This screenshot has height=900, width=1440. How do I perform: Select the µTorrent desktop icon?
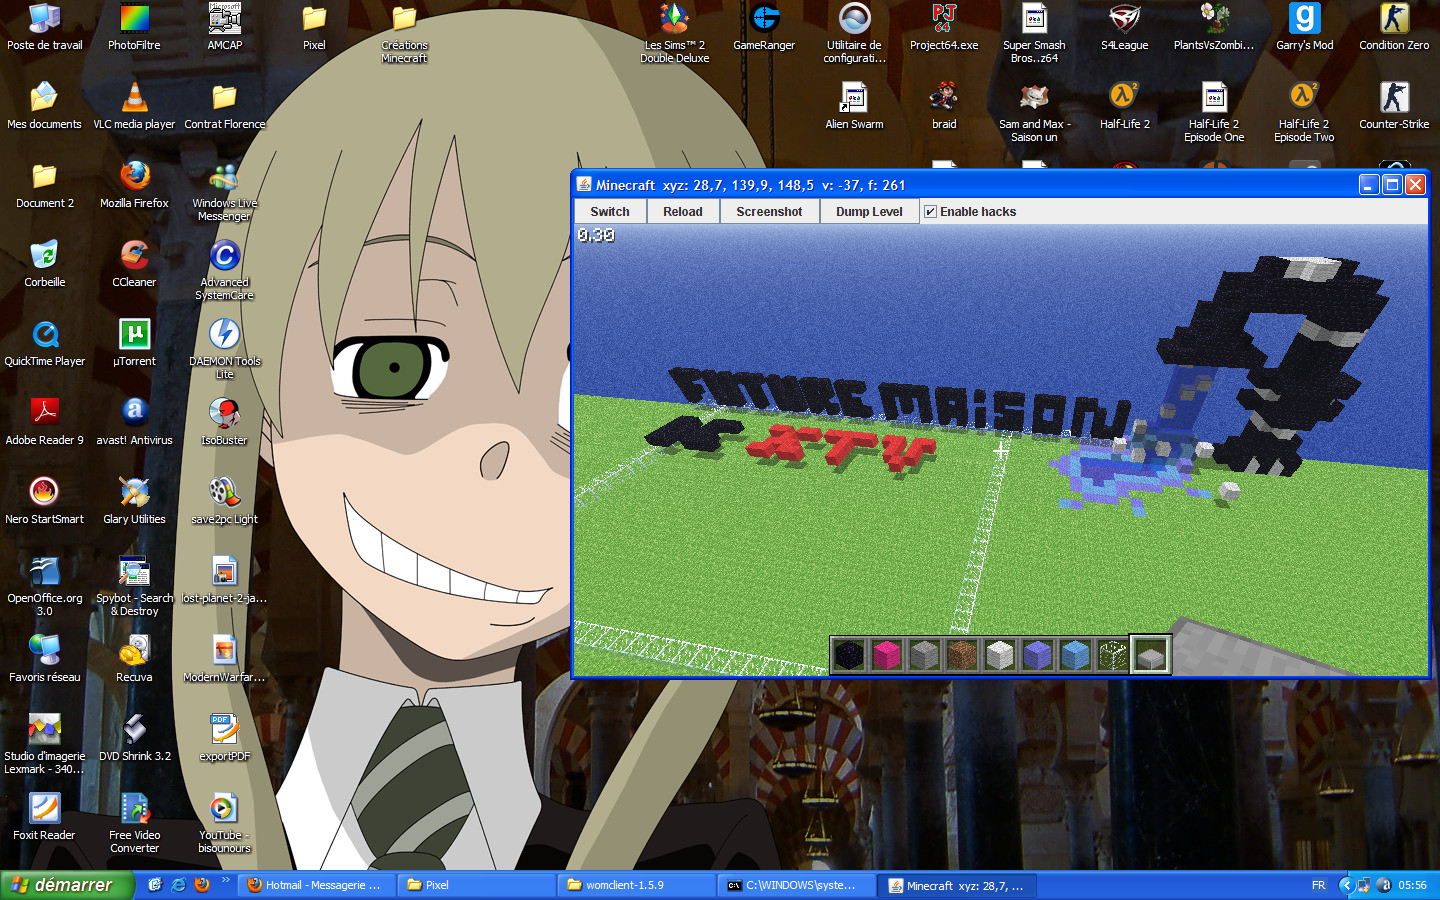tap(134, 343)
